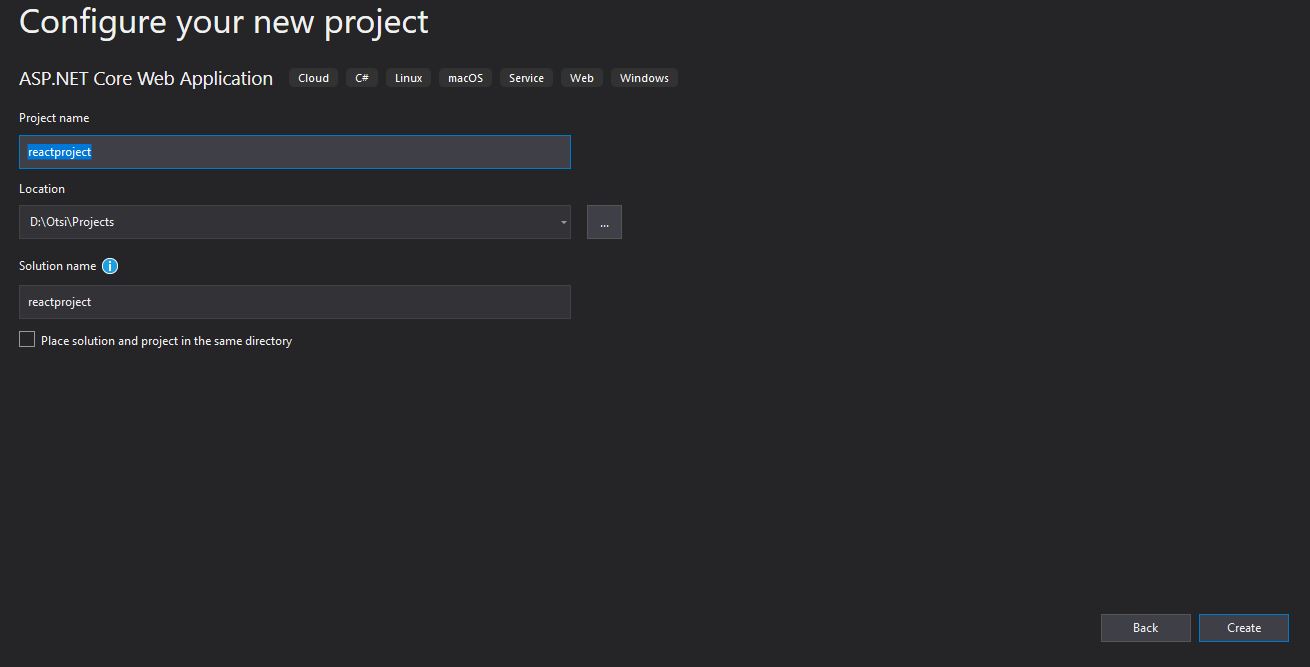The height and width of the screenshot is (667, 1310).
Task: Click the Configure your new project heading
Action: pos(224,22)
